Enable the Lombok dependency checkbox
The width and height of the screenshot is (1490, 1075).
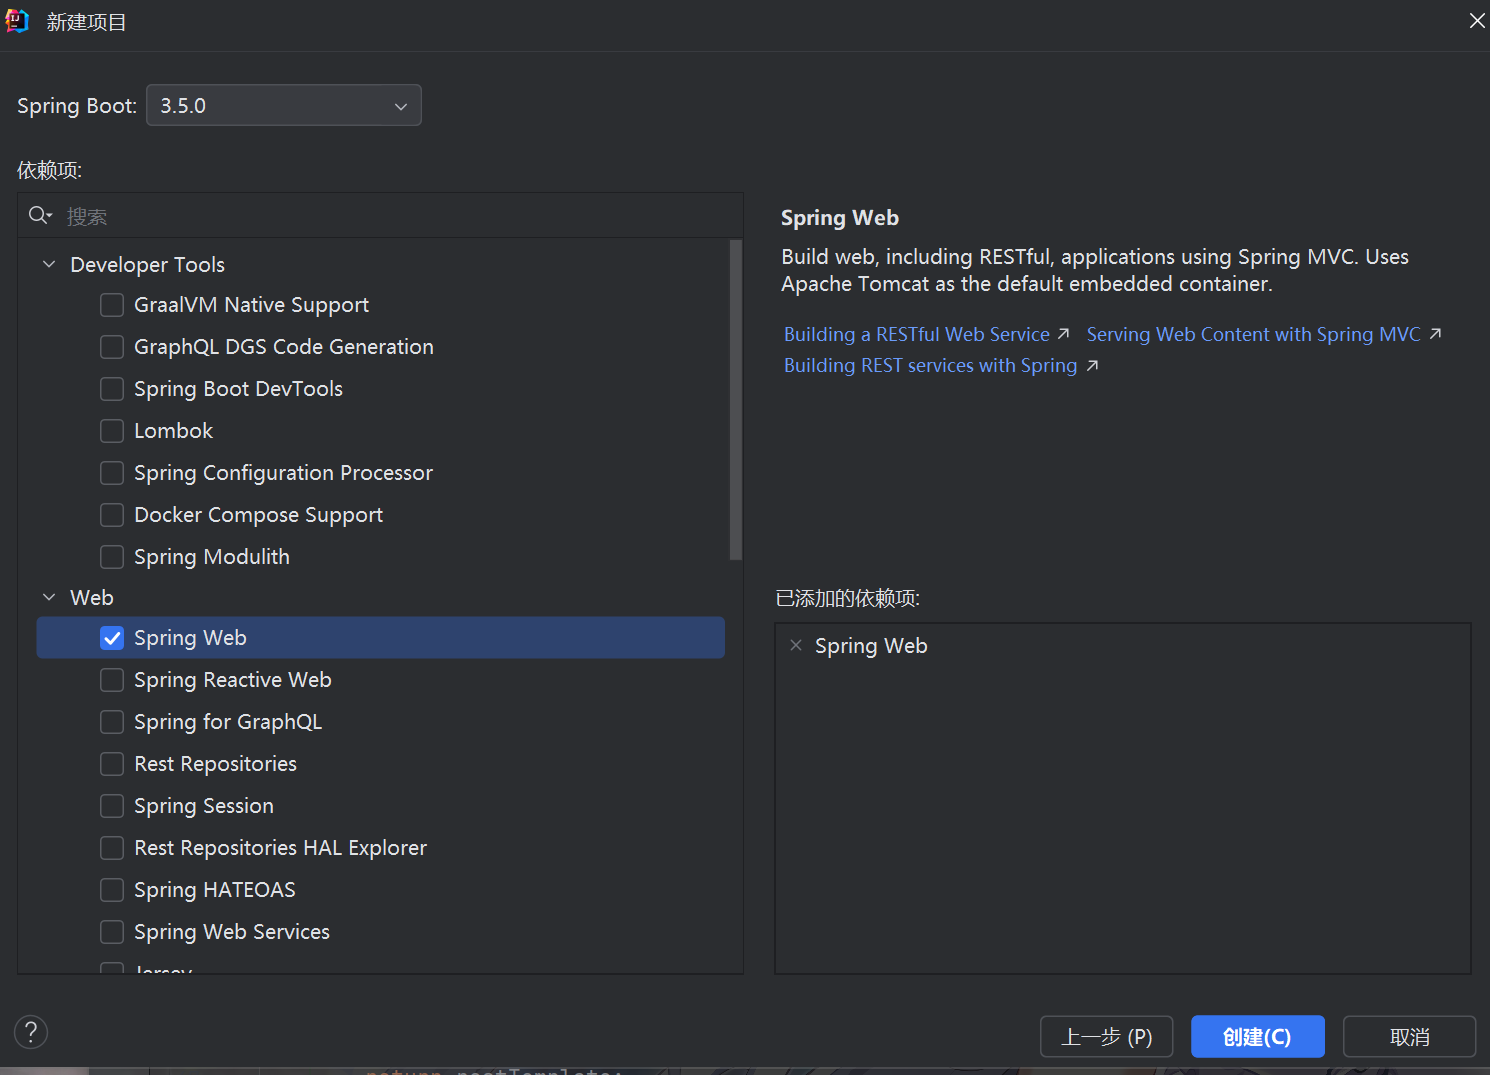click(x=112, y=430)
